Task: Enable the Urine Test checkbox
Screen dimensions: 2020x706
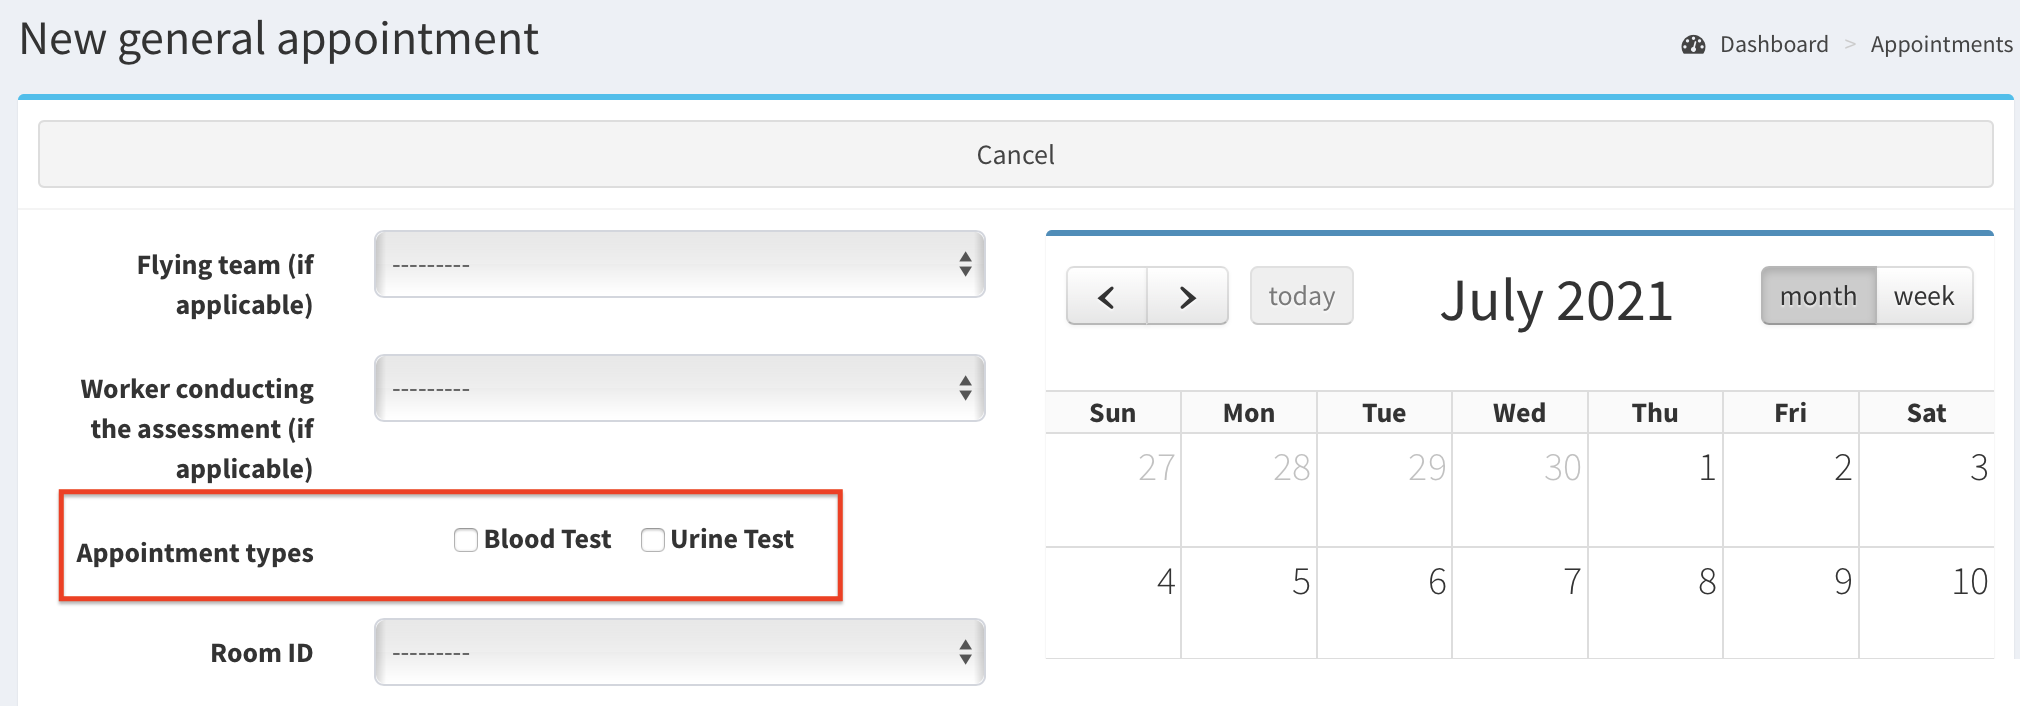Action: (653, 540)
